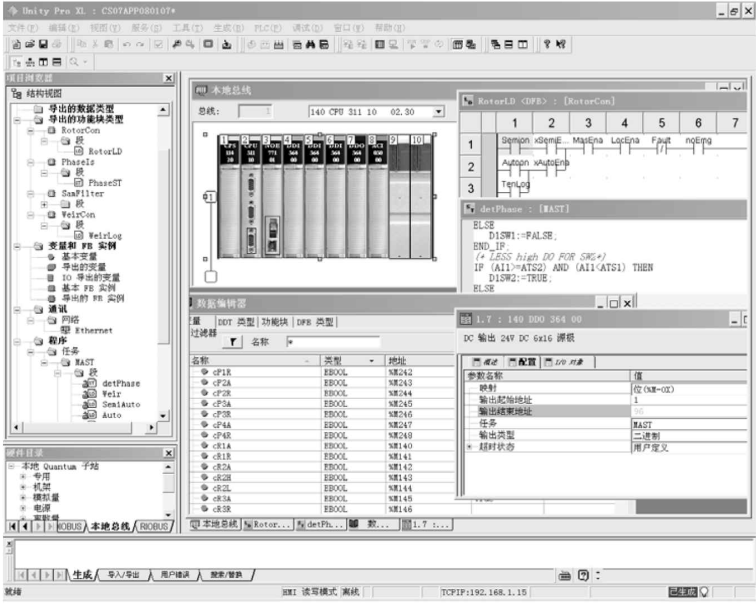
Task: Select Ethernet in the project tree
Action: point(94,331)
